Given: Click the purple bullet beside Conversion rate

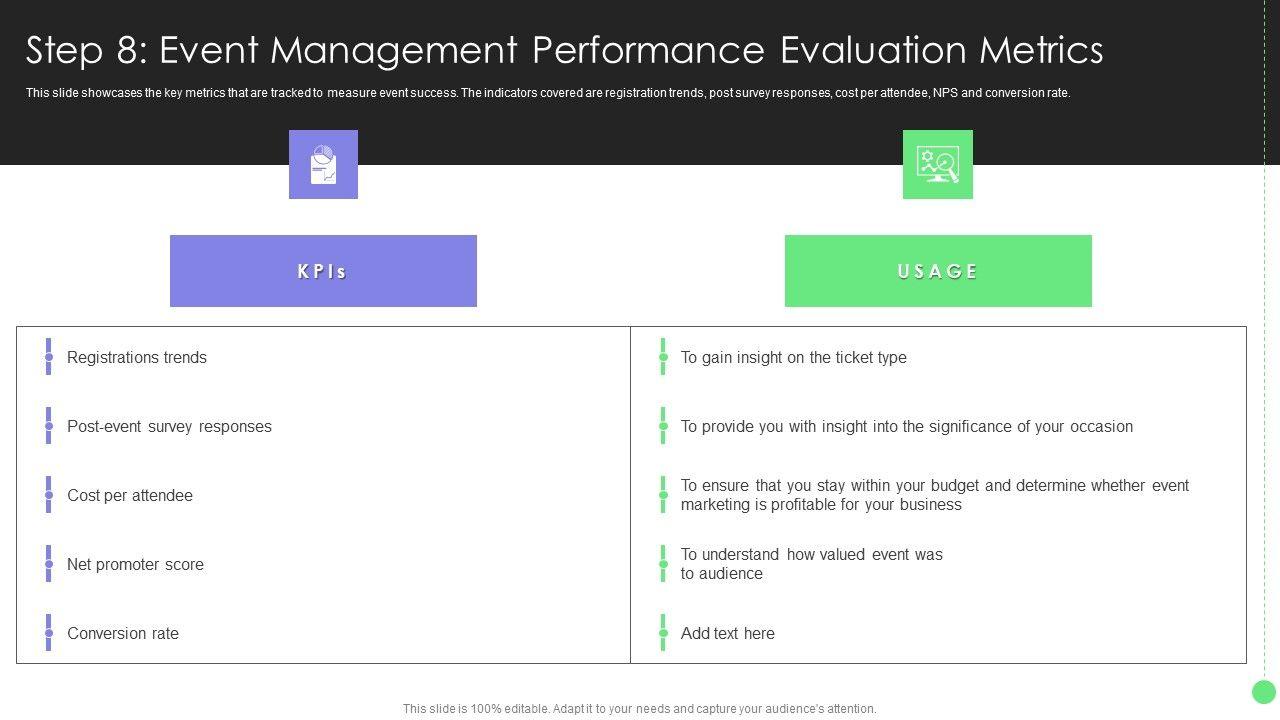Looking at the screenshot, I should (x=48, y=633).
